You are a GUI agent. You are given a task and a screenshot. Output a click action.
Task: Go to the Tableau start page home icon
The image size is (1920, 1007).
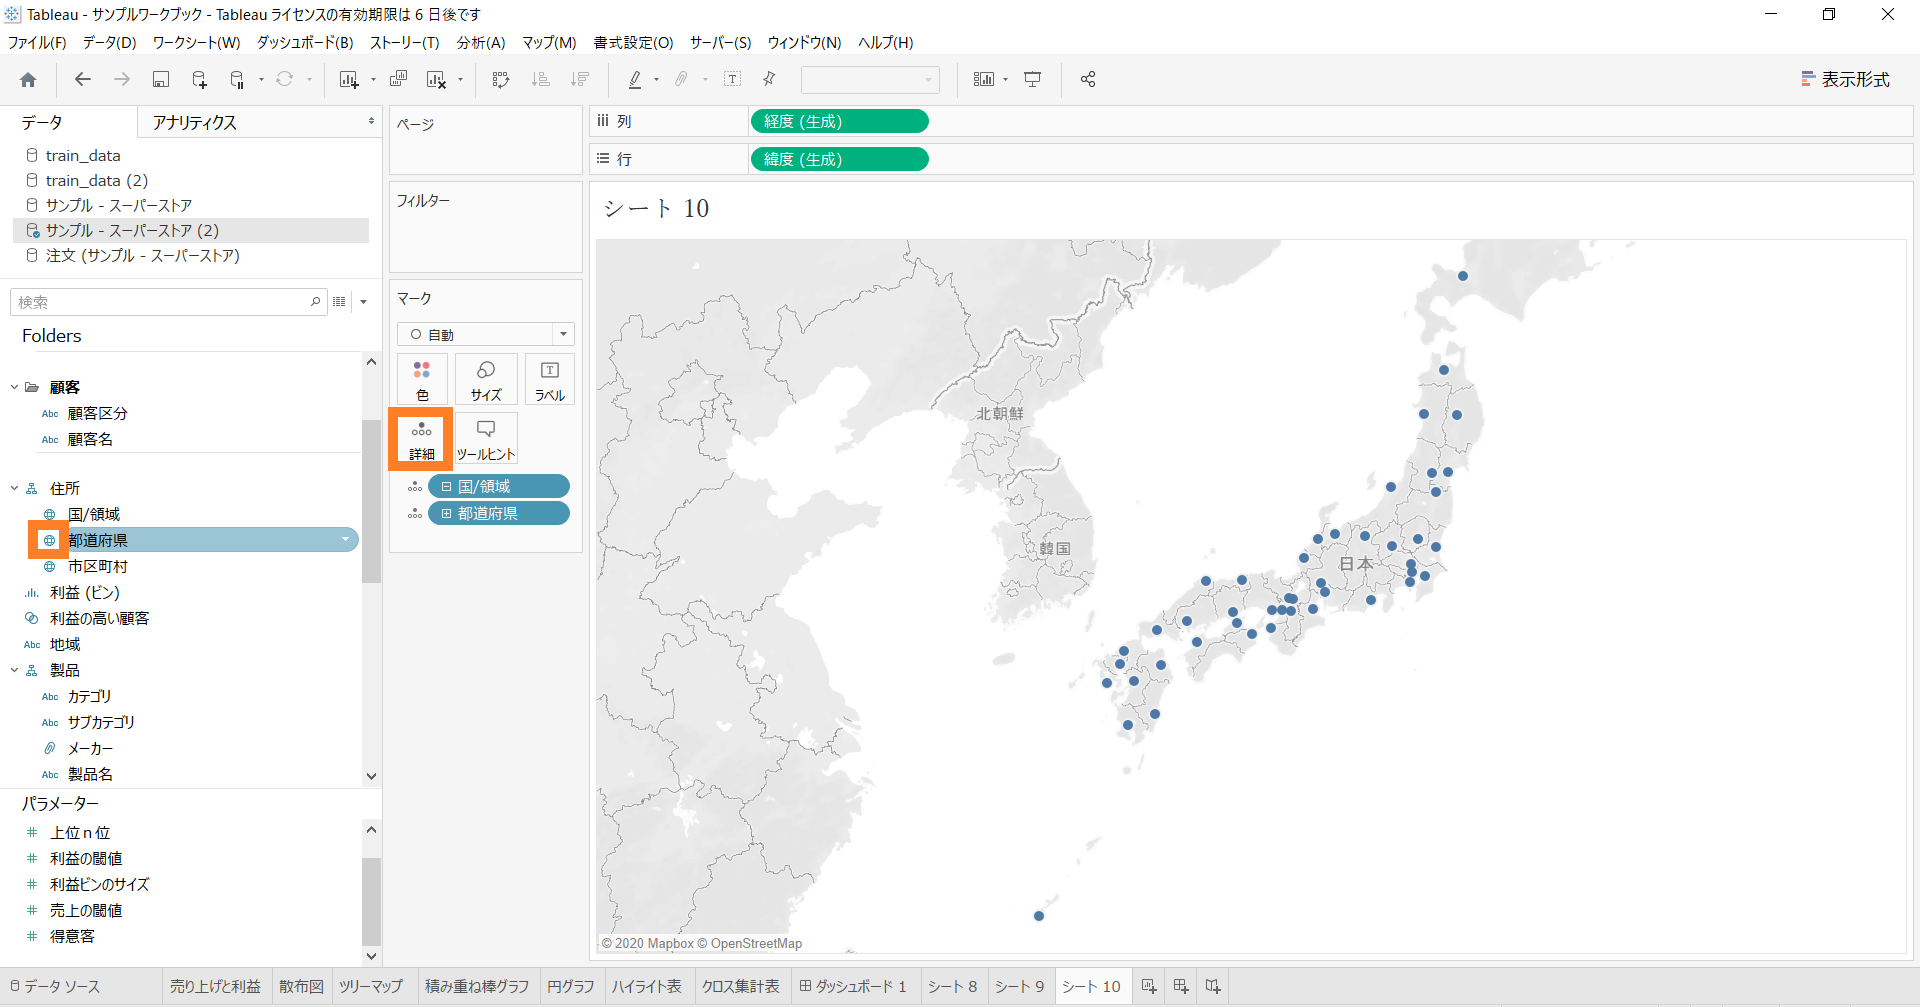(28, 80)
